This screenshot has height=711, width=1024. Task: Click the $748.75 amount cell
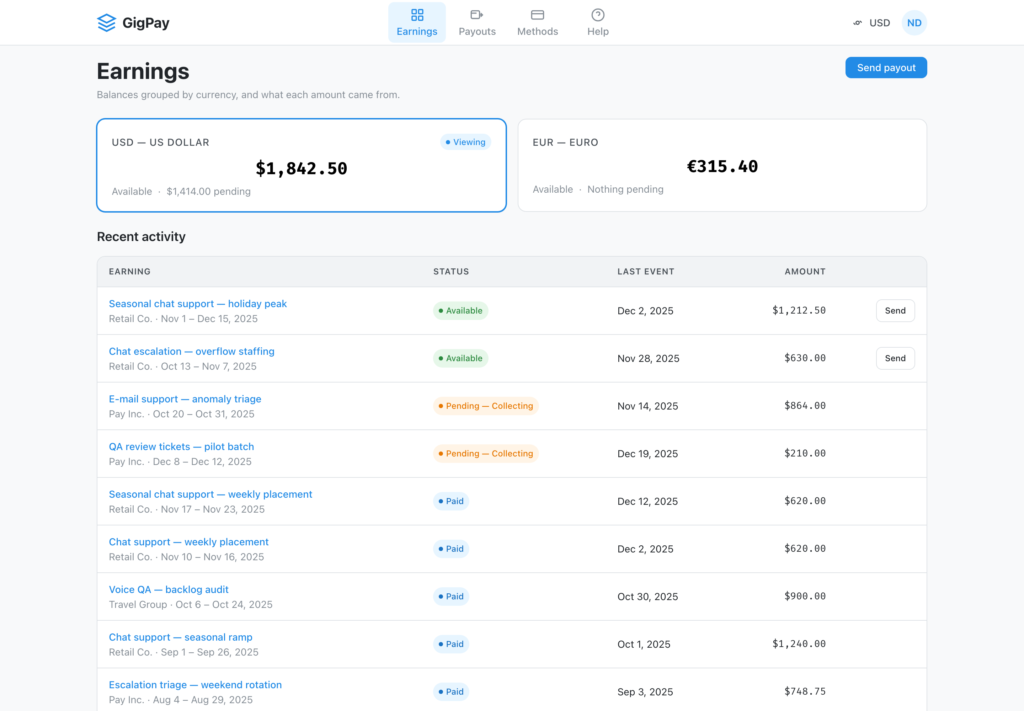click(805, 691)
